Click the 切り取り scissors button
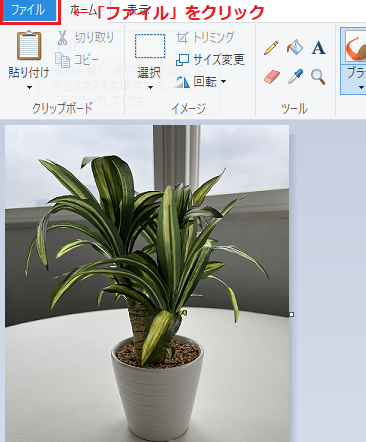Screen dimensions: 366x442 click(85, 38)
